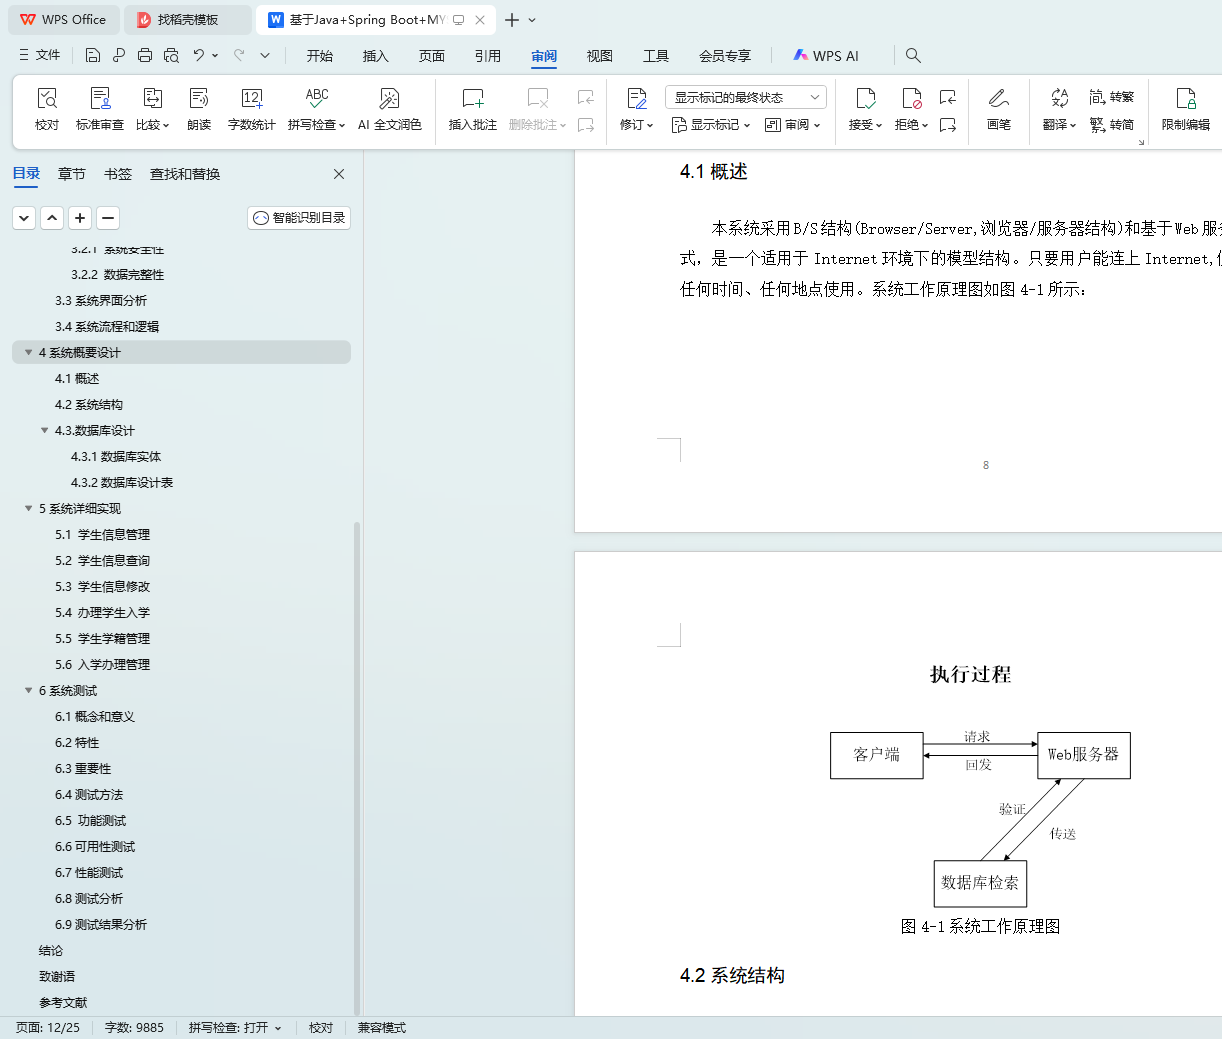Open the 会员专享 ribbon tab
Screen dimensions: 1222x1039
pyautogui.click(x=725, y=56)
